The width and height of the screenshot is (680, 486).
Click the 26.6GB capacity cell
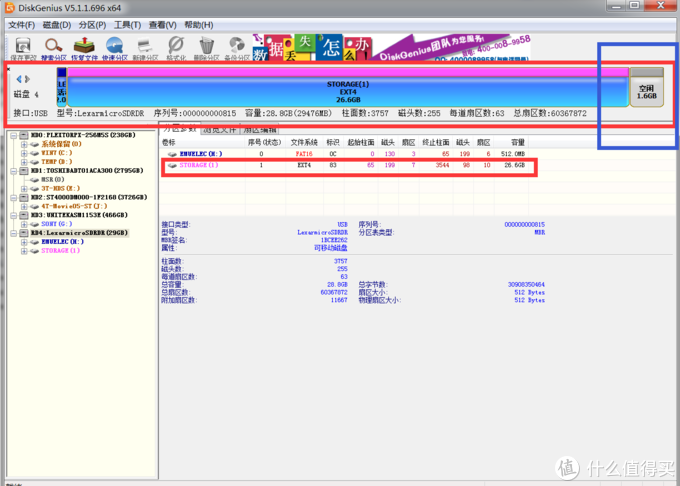point(515,165)
